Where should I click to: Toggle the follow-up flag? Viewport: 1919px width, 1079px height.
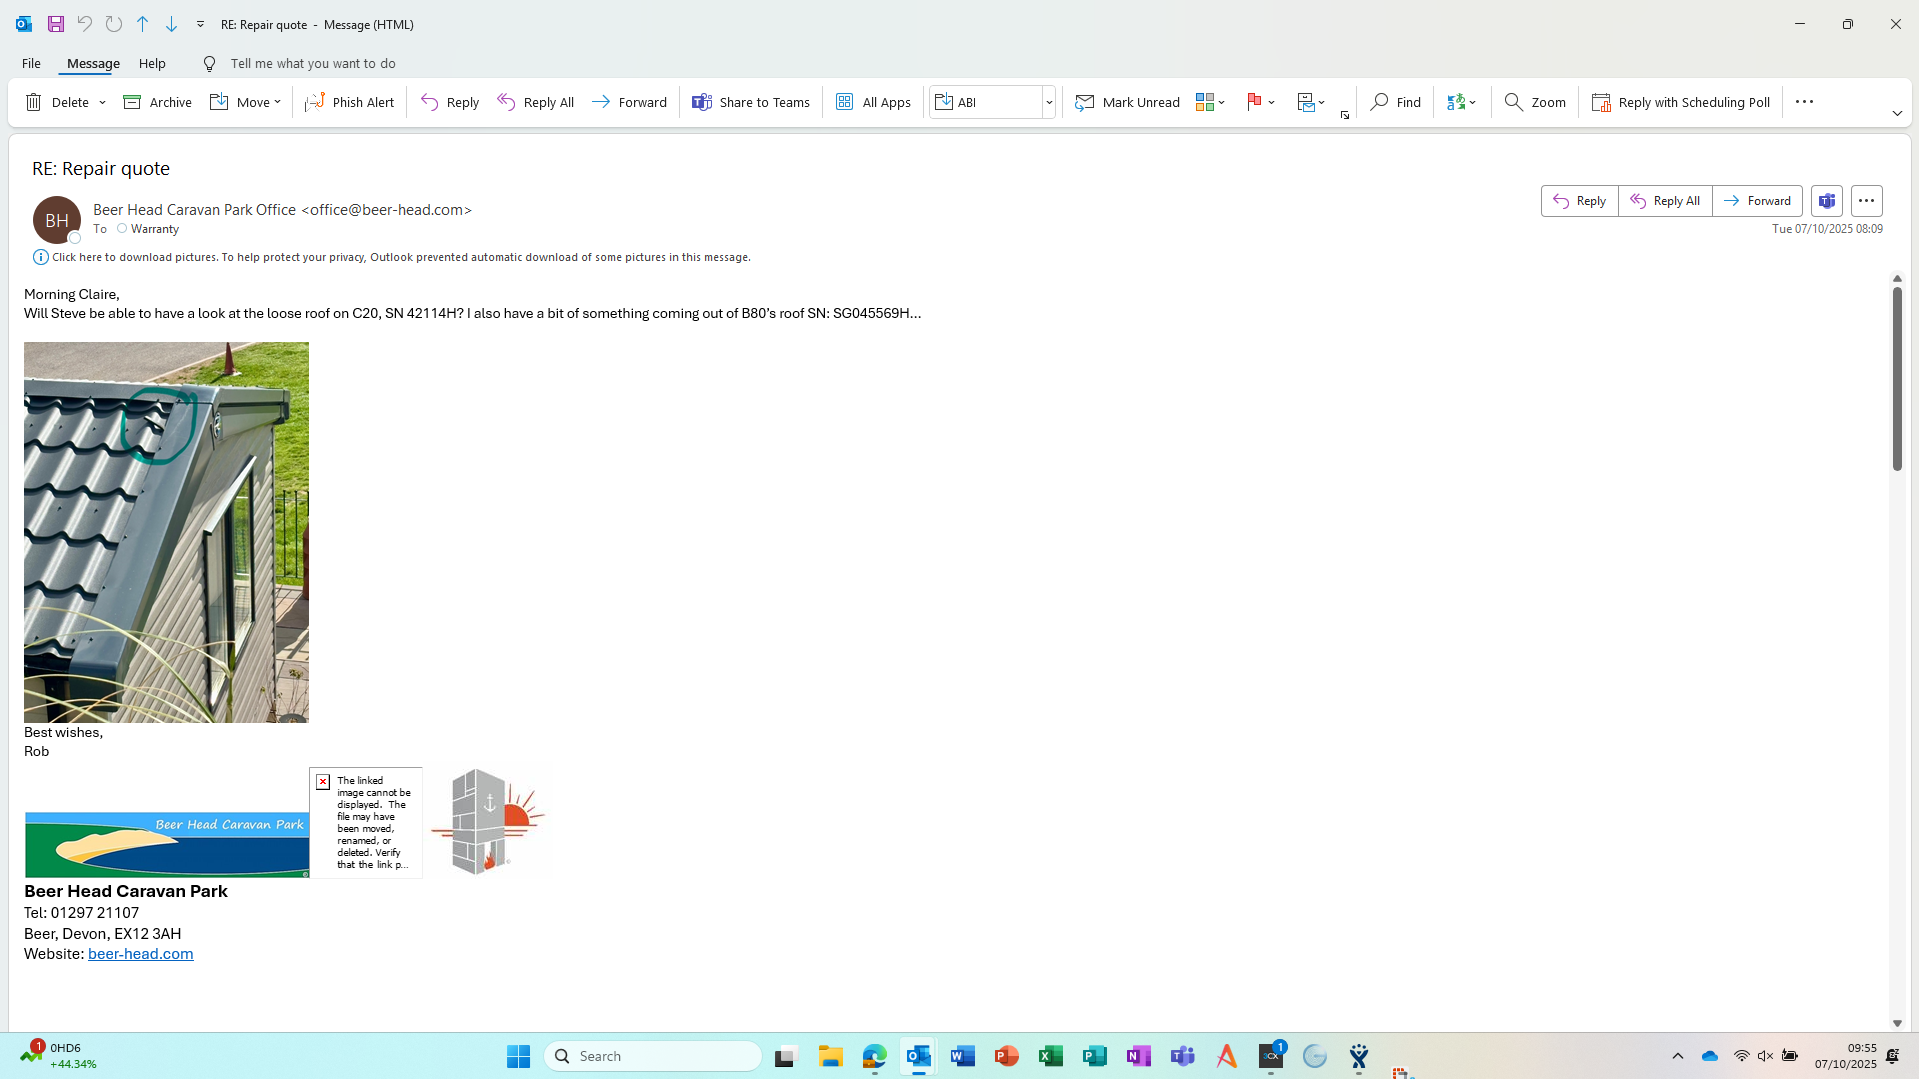click(x=1254, y=102)
